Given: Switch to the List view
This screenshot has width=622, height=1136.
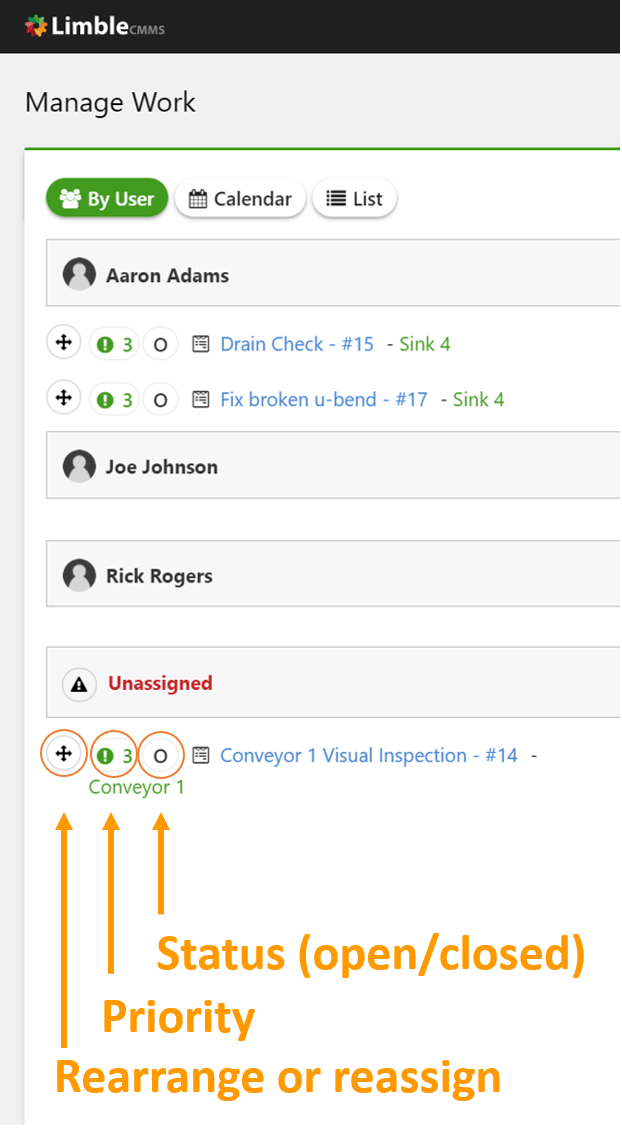Looking at the screenshot, I should coord(354,199).
